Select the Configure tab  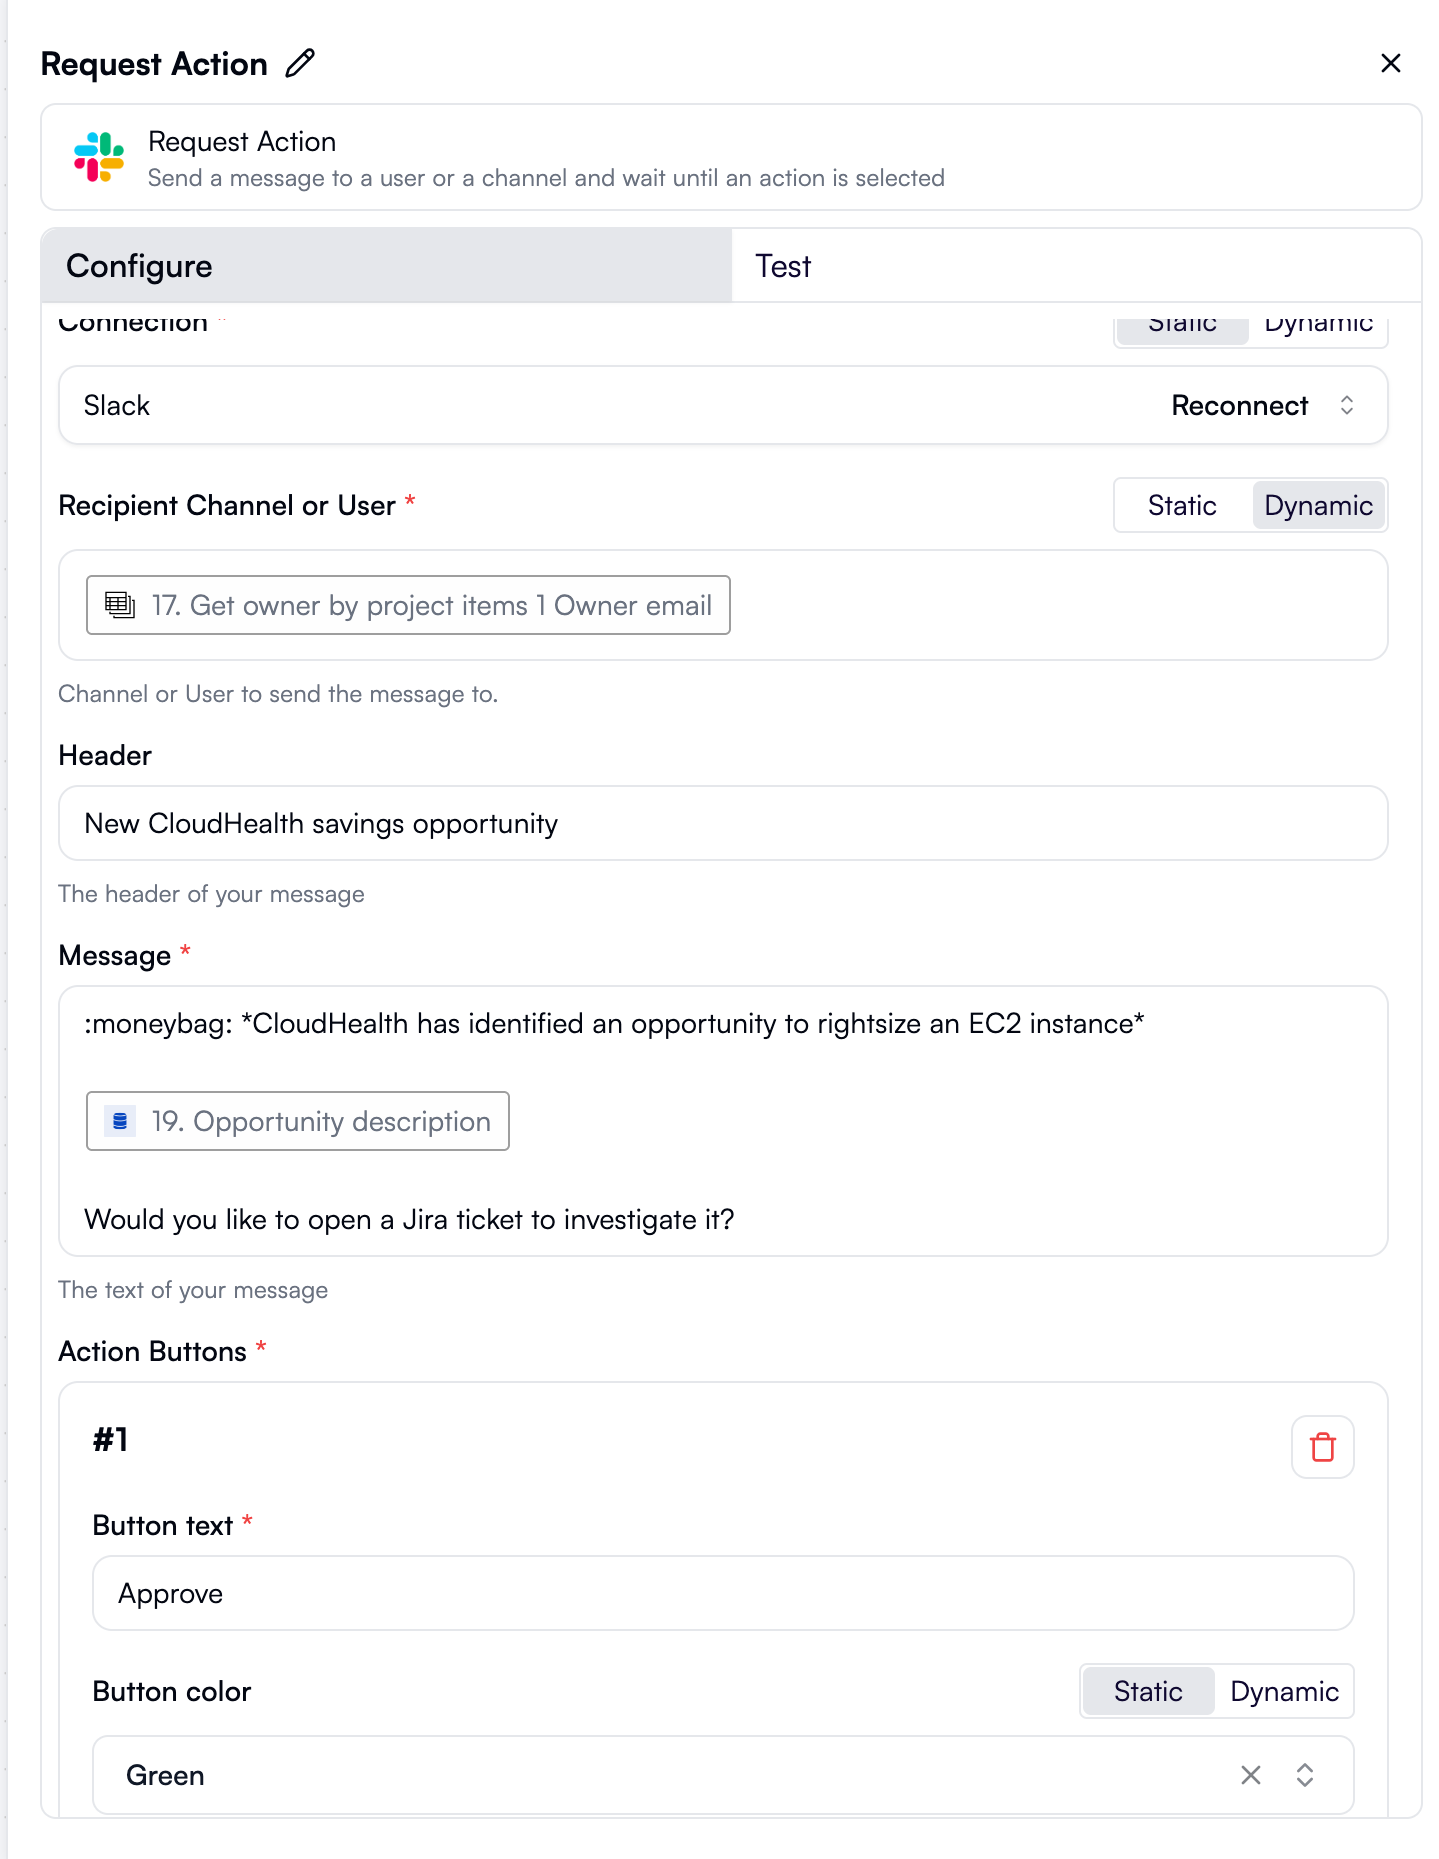(x=139, y=266)
